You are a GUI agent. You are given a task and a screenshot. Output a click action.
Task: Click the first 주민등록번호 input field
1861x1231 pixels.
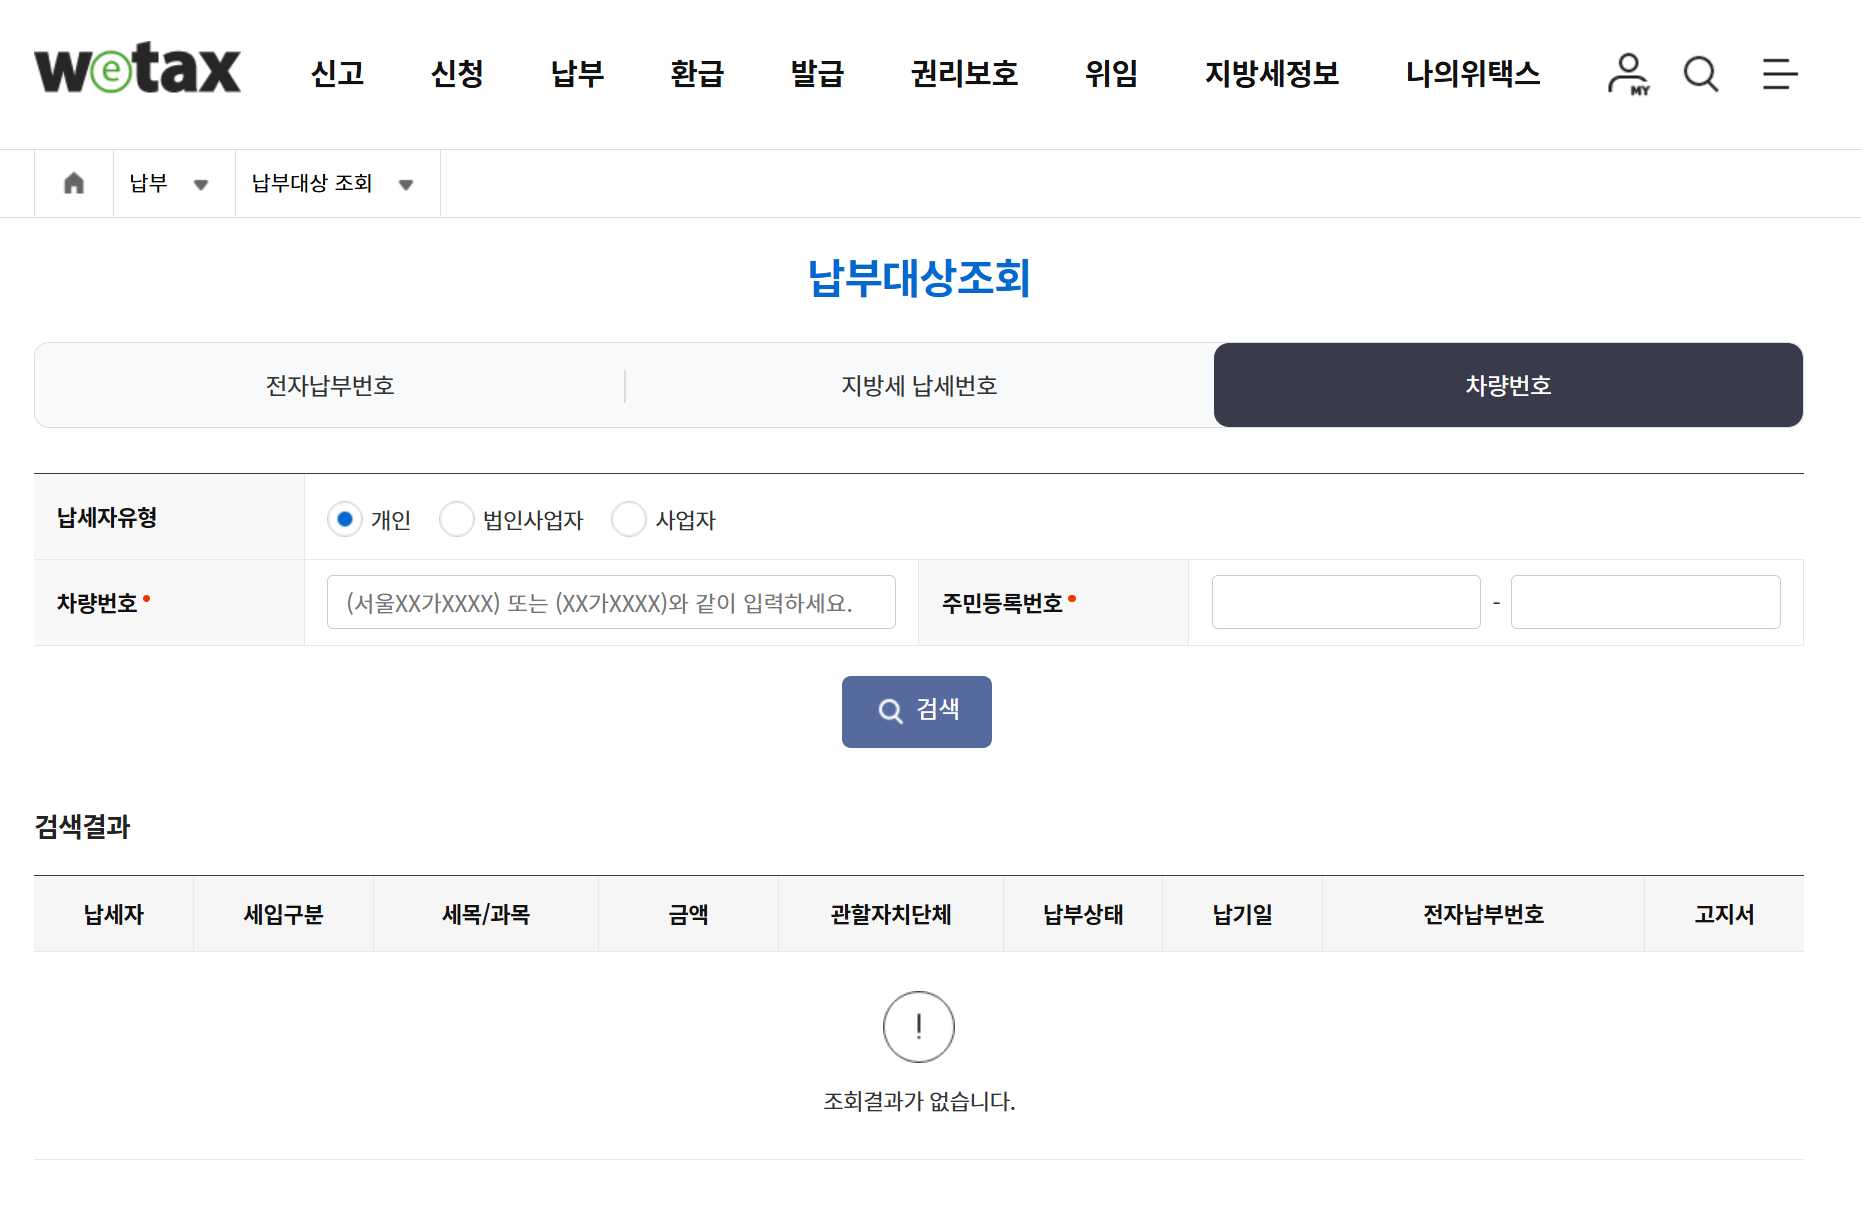(1345, 601)
